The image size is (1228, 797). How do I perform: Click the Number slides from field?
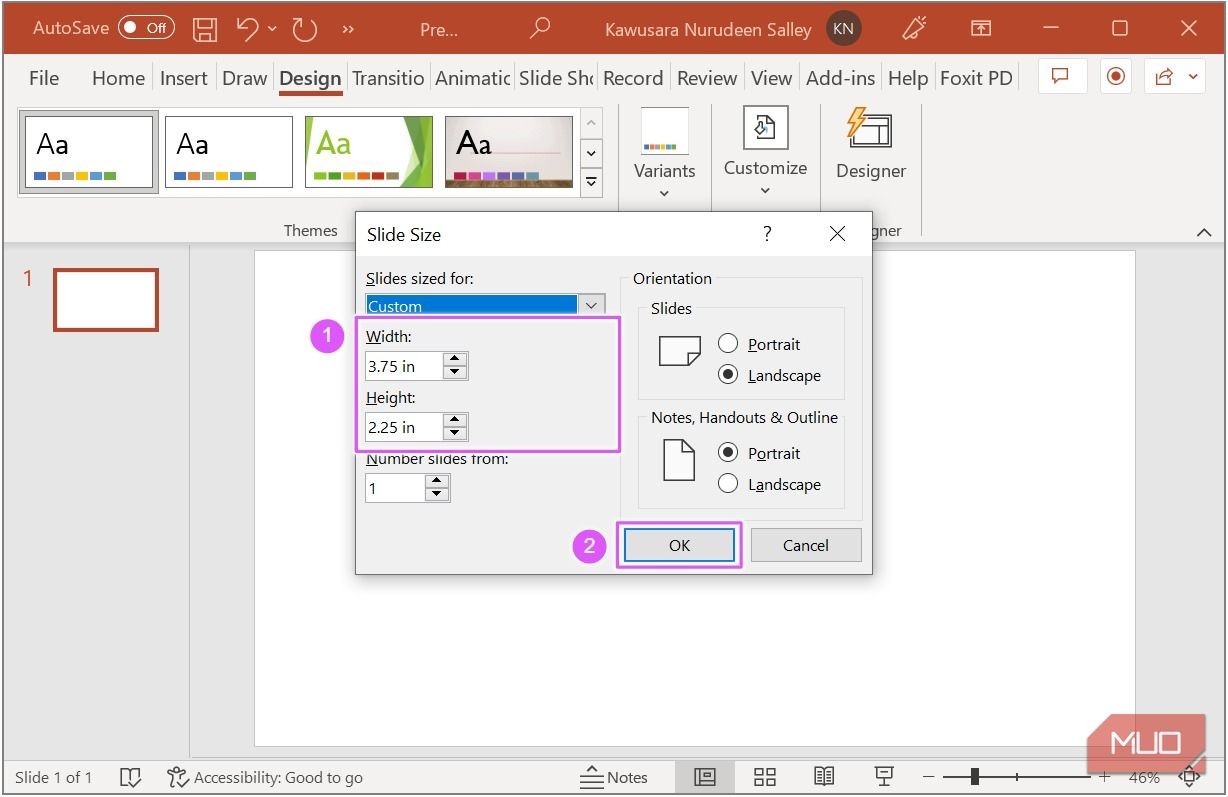tap(395, 488)
